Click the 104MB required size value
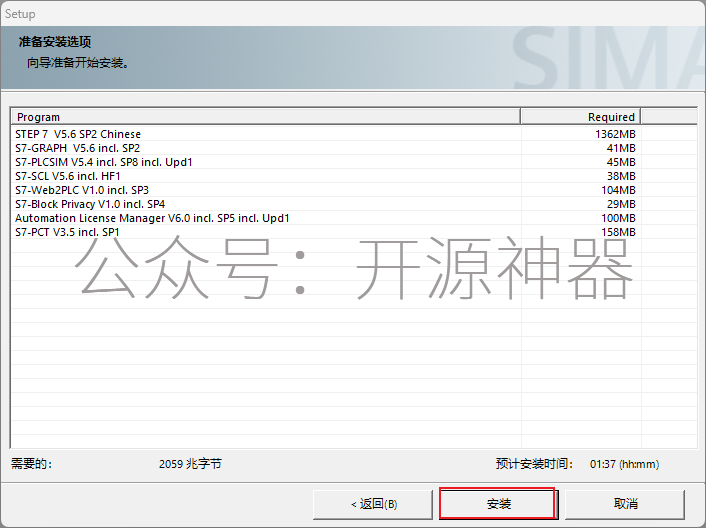This screenshot has height=528, width=706. (x=618, y=190)
